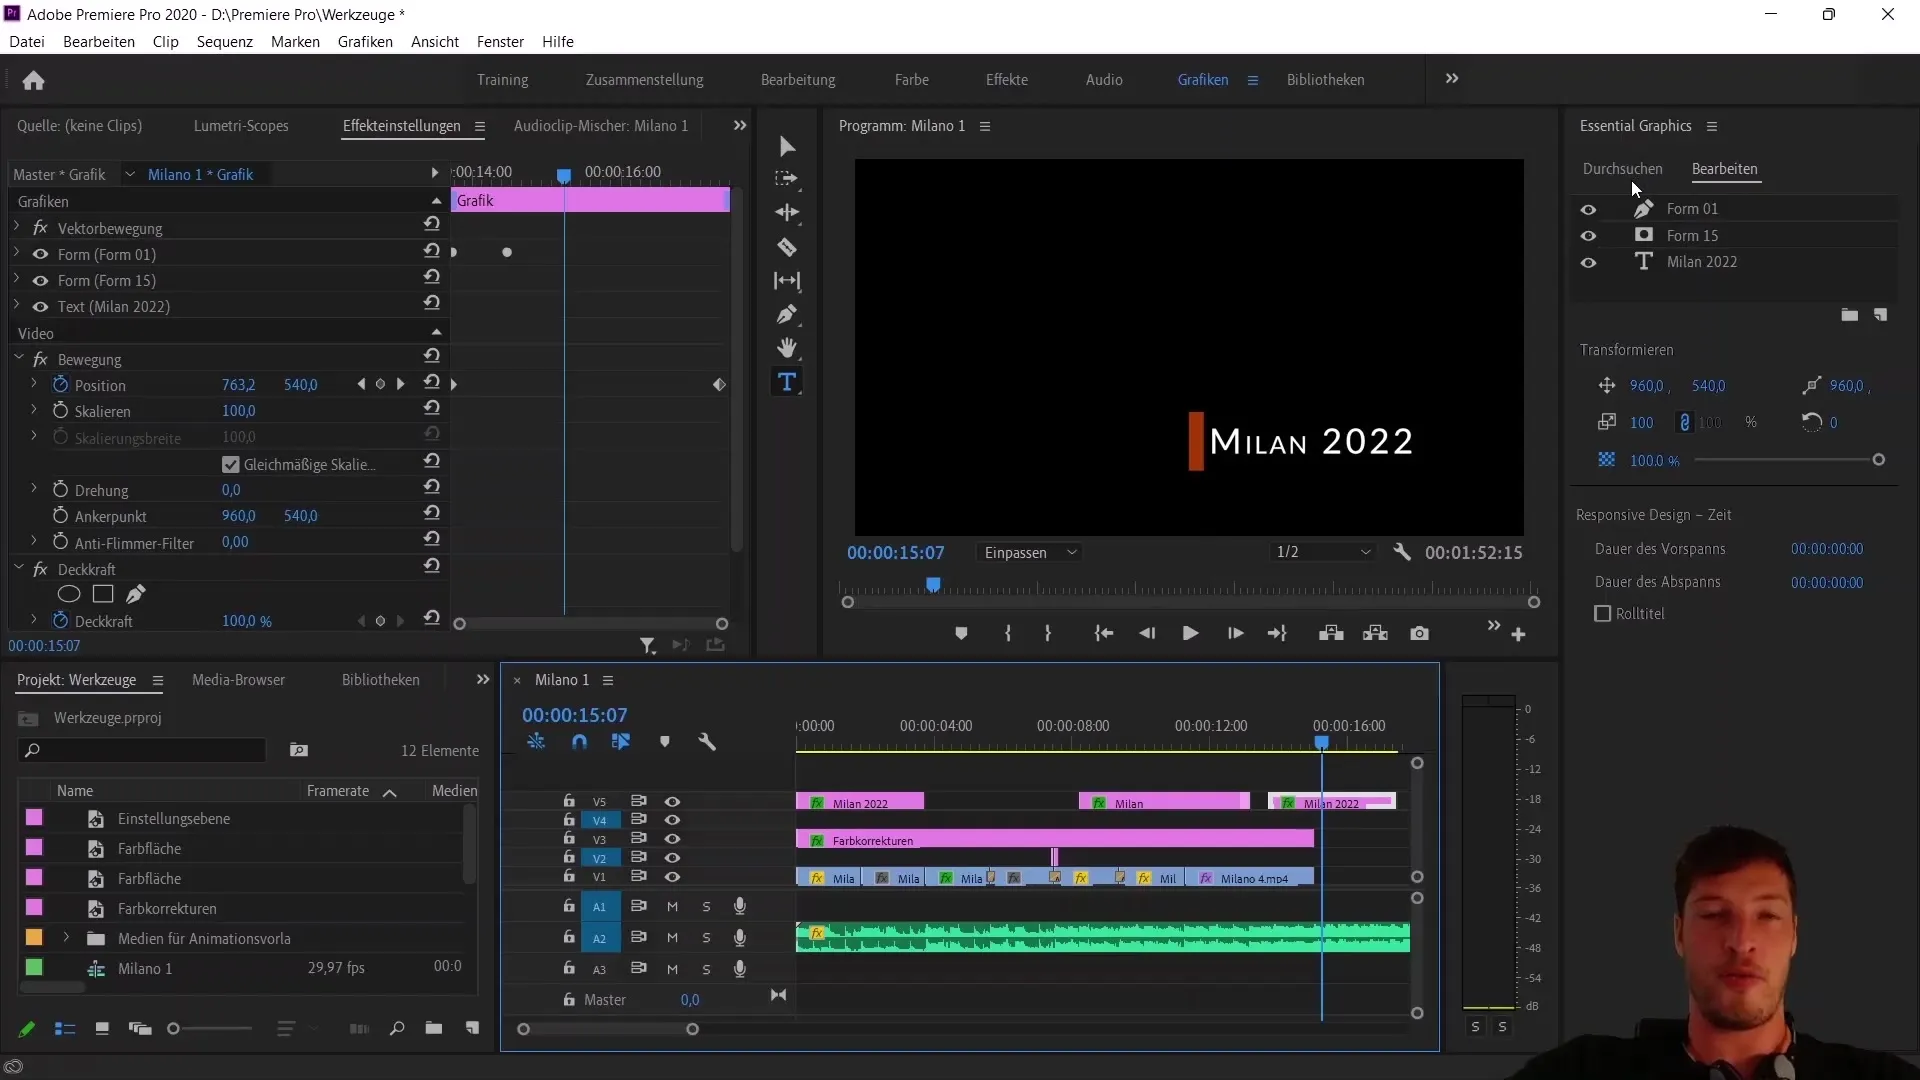The width and height of the screenshot is (1920, 1080).
Task: Switch to Lumetri-Scopes tab
Action: 241,125
